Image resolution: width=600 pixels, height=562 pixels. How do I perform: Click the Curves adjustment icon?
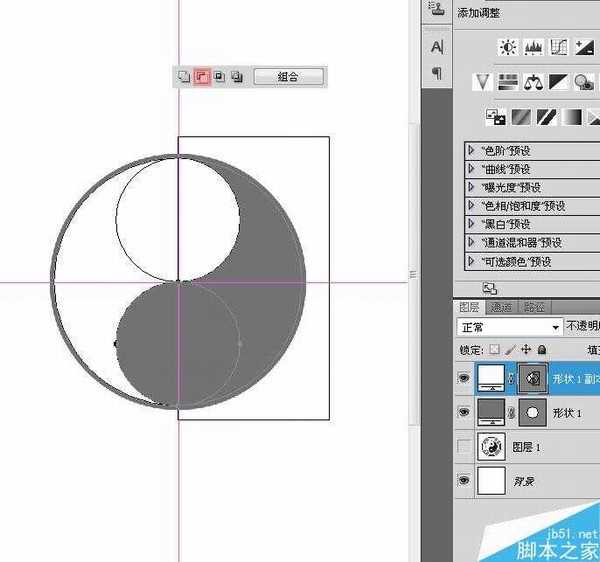click(x=559, y=48)
